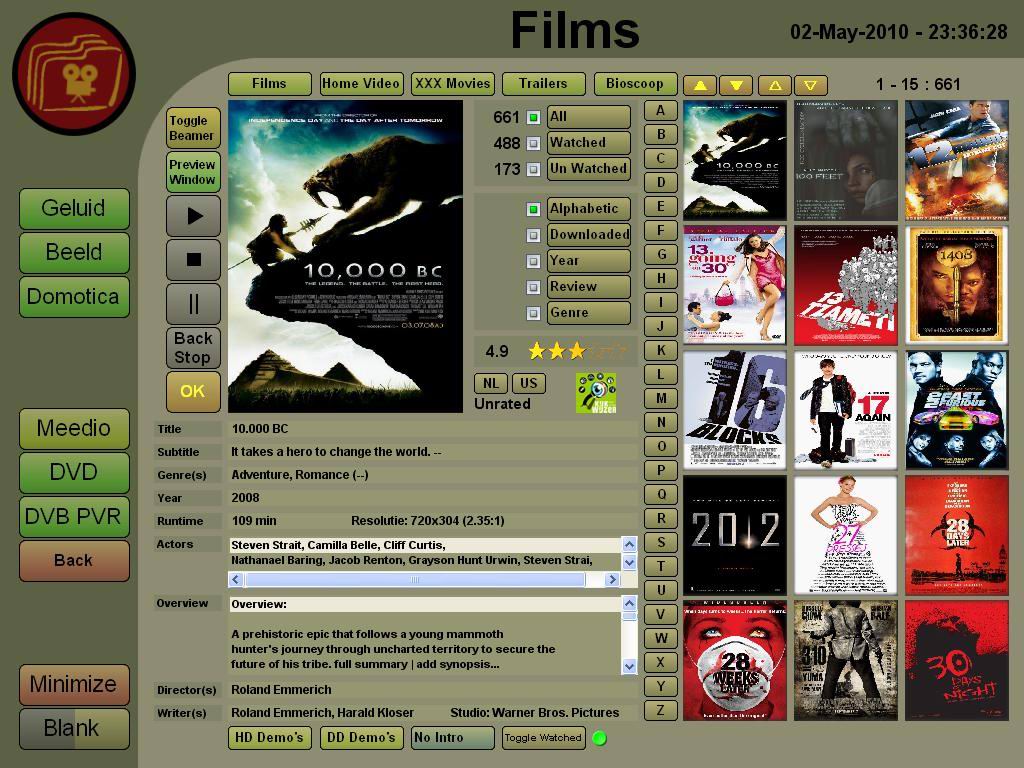Open the Bioscoop tab
This screenshot has height=768, width=1024.
(x=635, y=84)
